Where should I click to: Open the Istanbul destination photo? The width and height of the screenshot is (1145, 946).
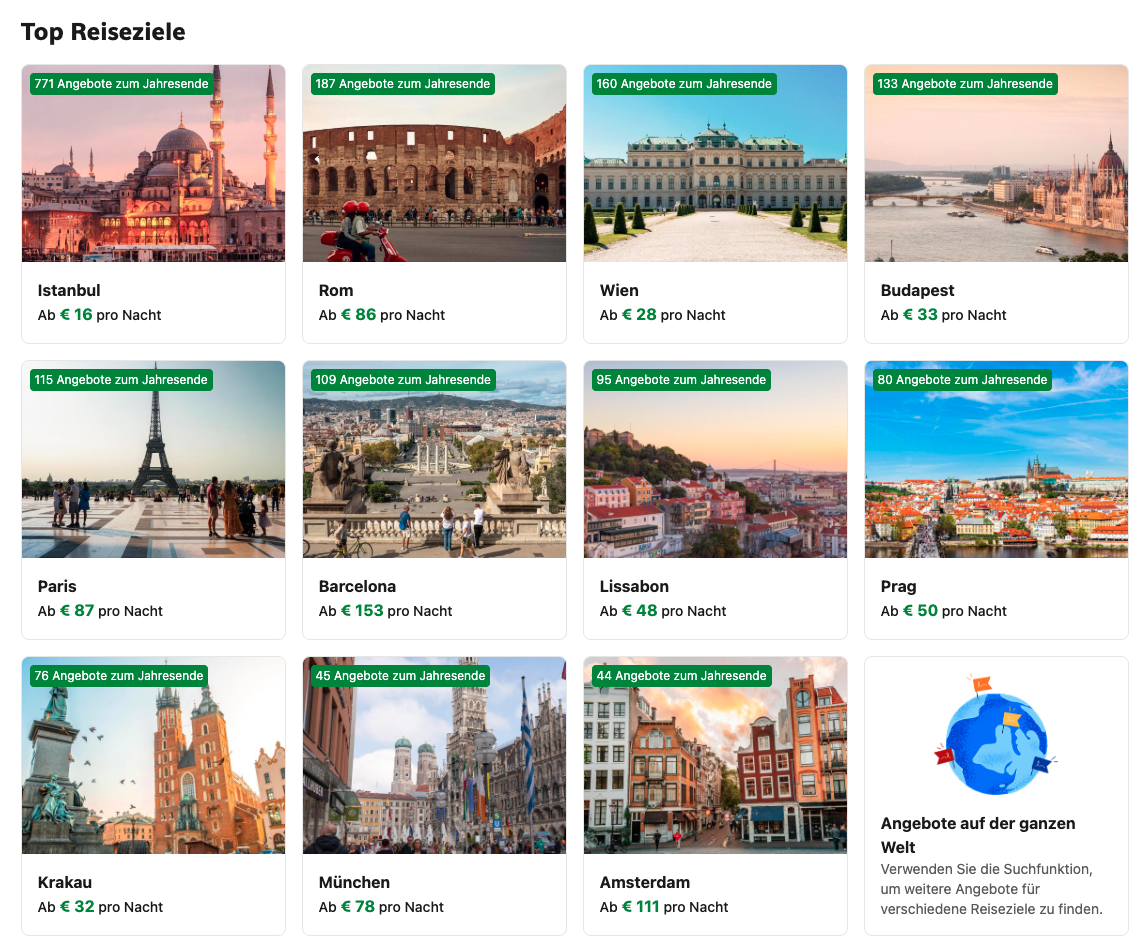tap(153, 164)
